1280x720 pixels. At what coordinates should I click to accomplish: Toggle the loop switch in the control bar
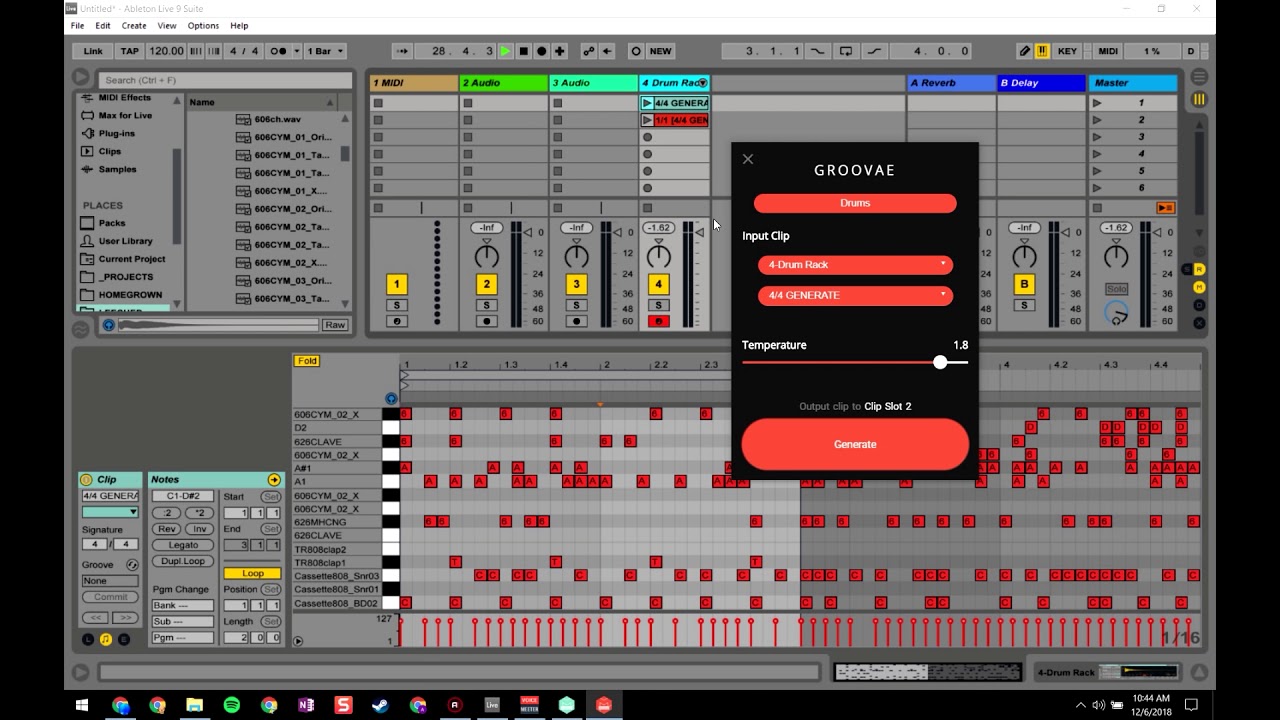pyautogui.click(x=846, y=51)
